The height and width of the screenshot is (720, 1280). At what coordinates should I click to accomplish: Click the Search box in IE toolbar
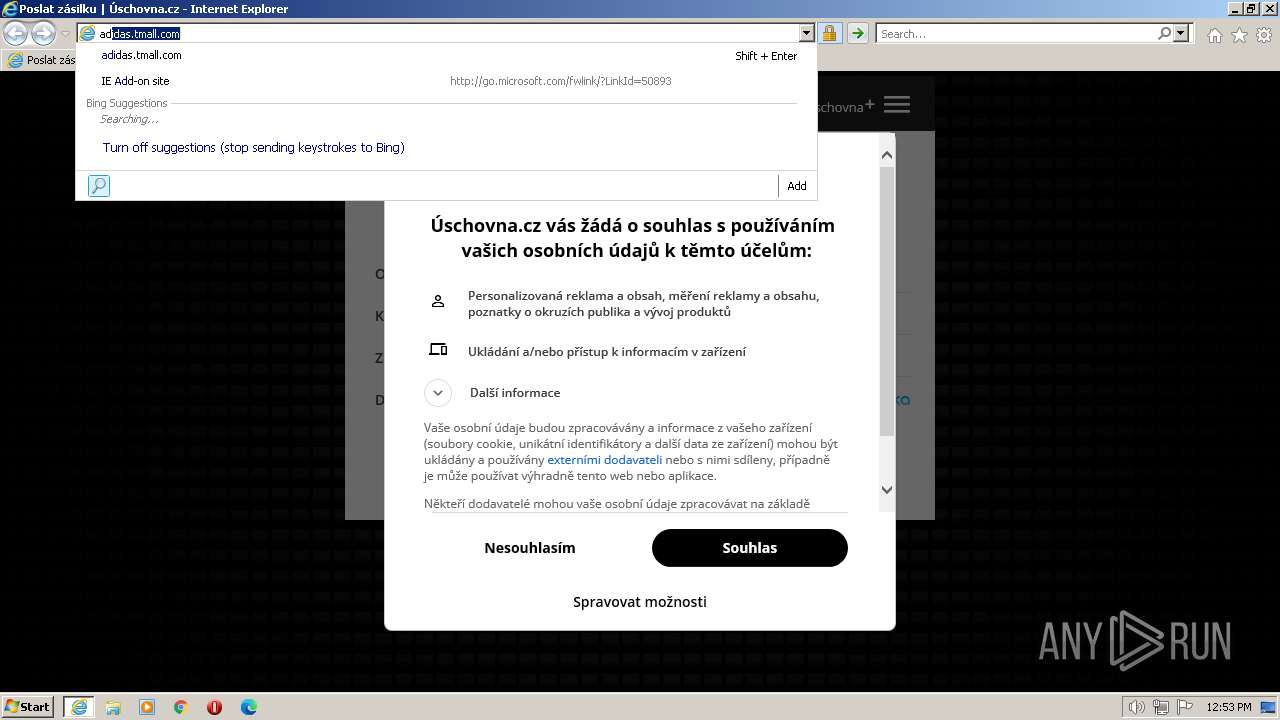[1016, 33]
